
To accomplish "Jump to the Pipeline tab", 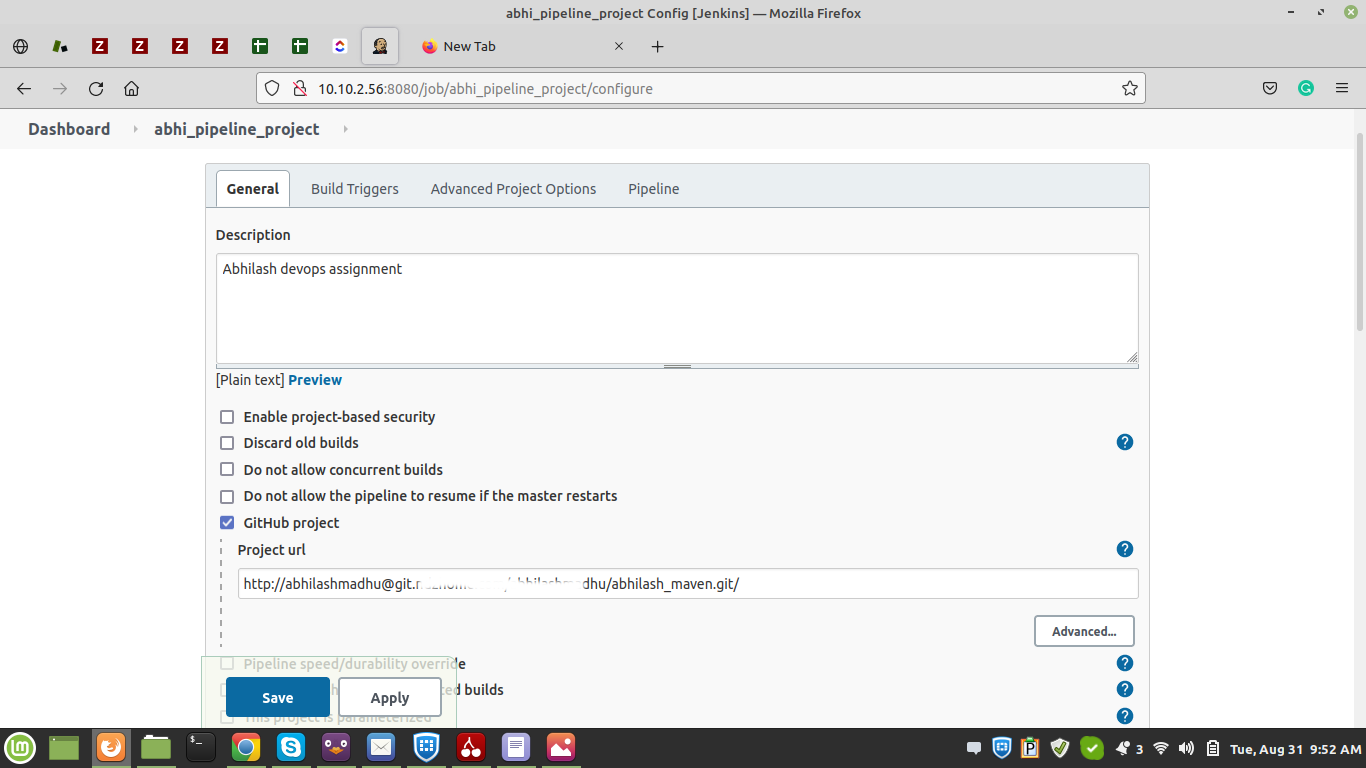I will coord(654,188).
